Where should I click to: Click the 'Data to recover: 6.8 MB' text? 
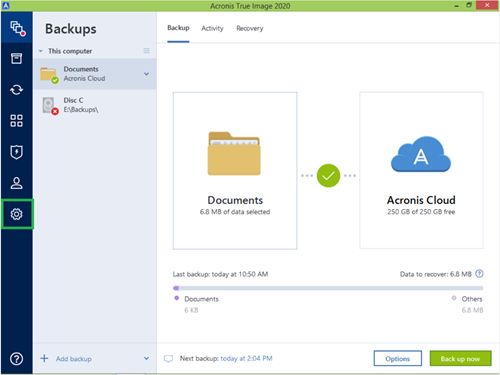coord(436,274)
